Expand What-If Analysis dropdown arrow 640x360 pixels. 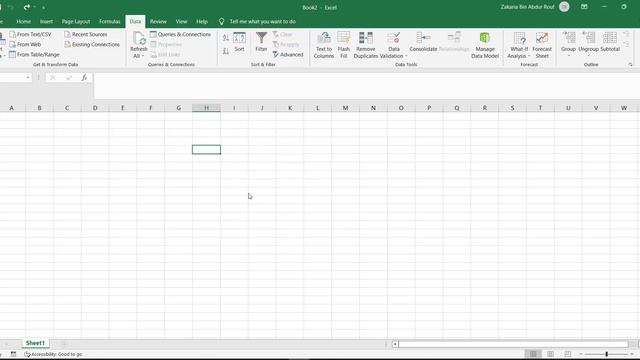coord(529,56)
